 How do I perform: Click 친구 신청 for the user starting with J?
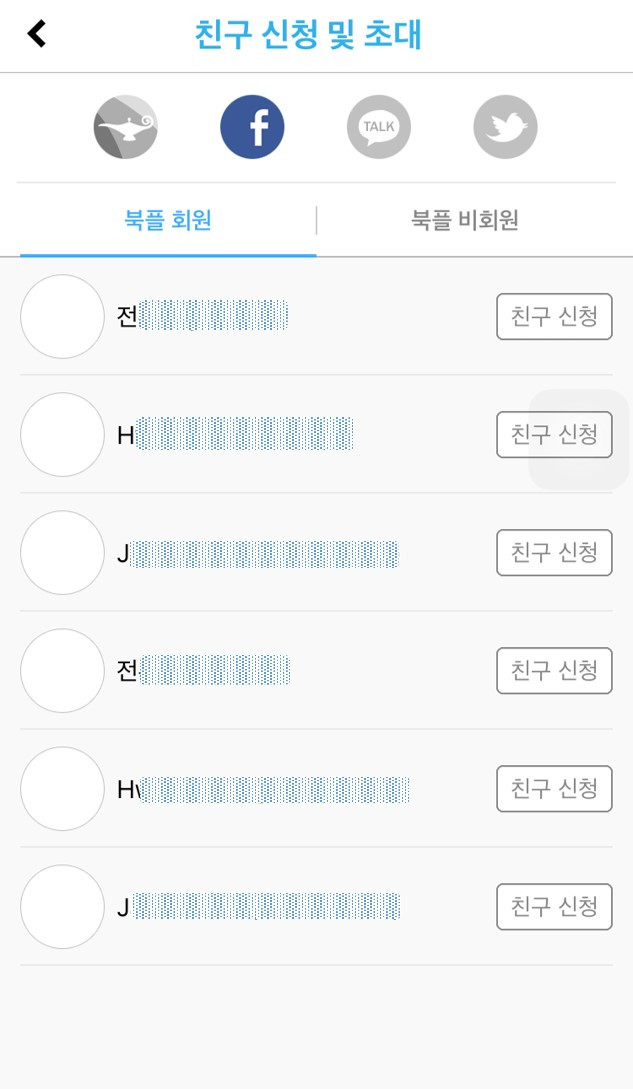(554, 553)
